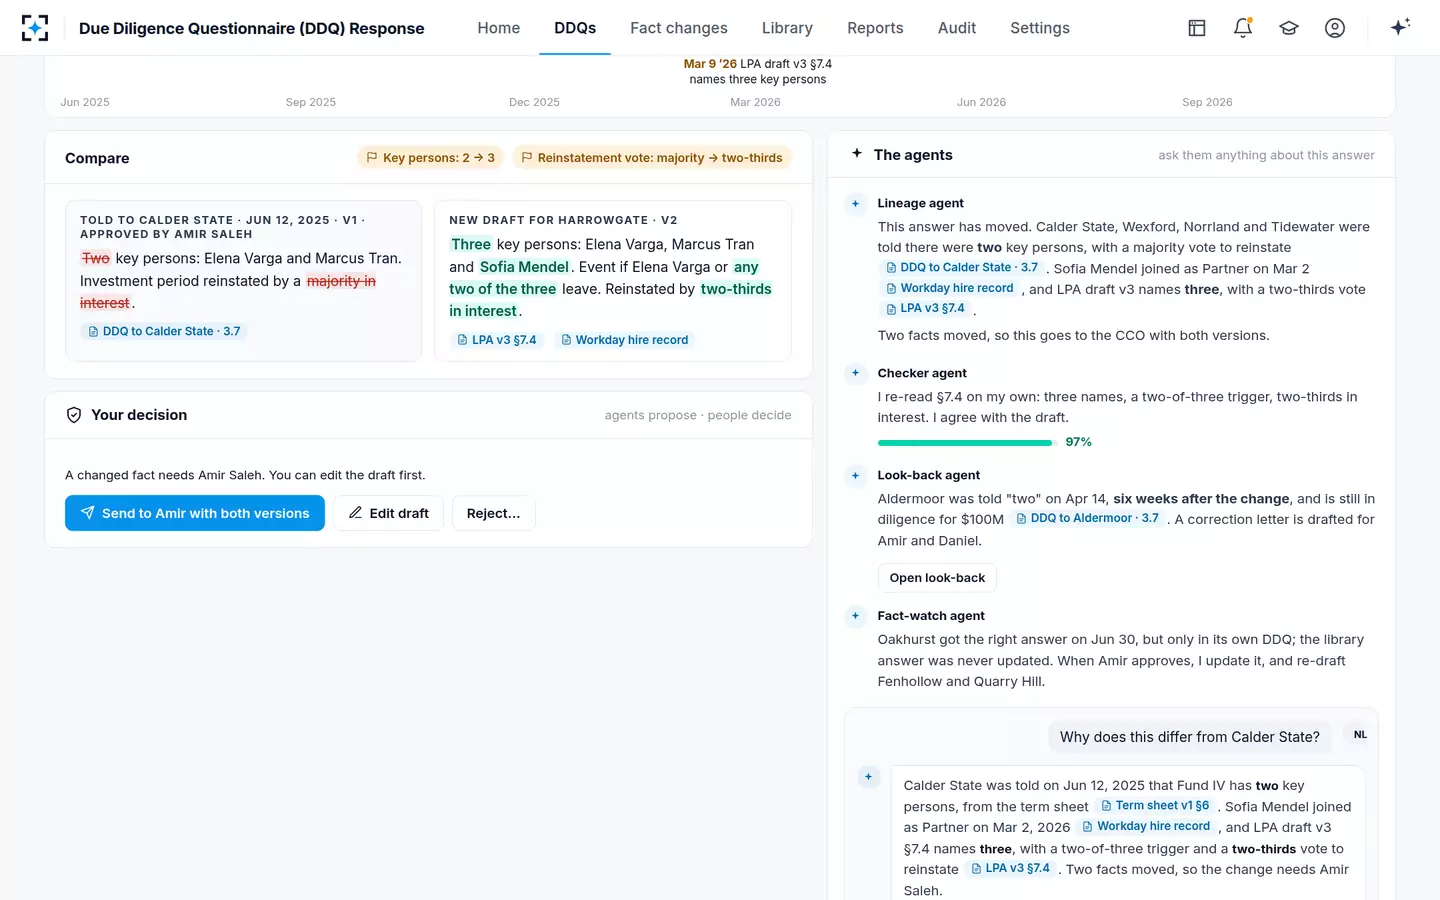
Task: Click the 97% checker confidence bar
Action: (x=965, y=442)
